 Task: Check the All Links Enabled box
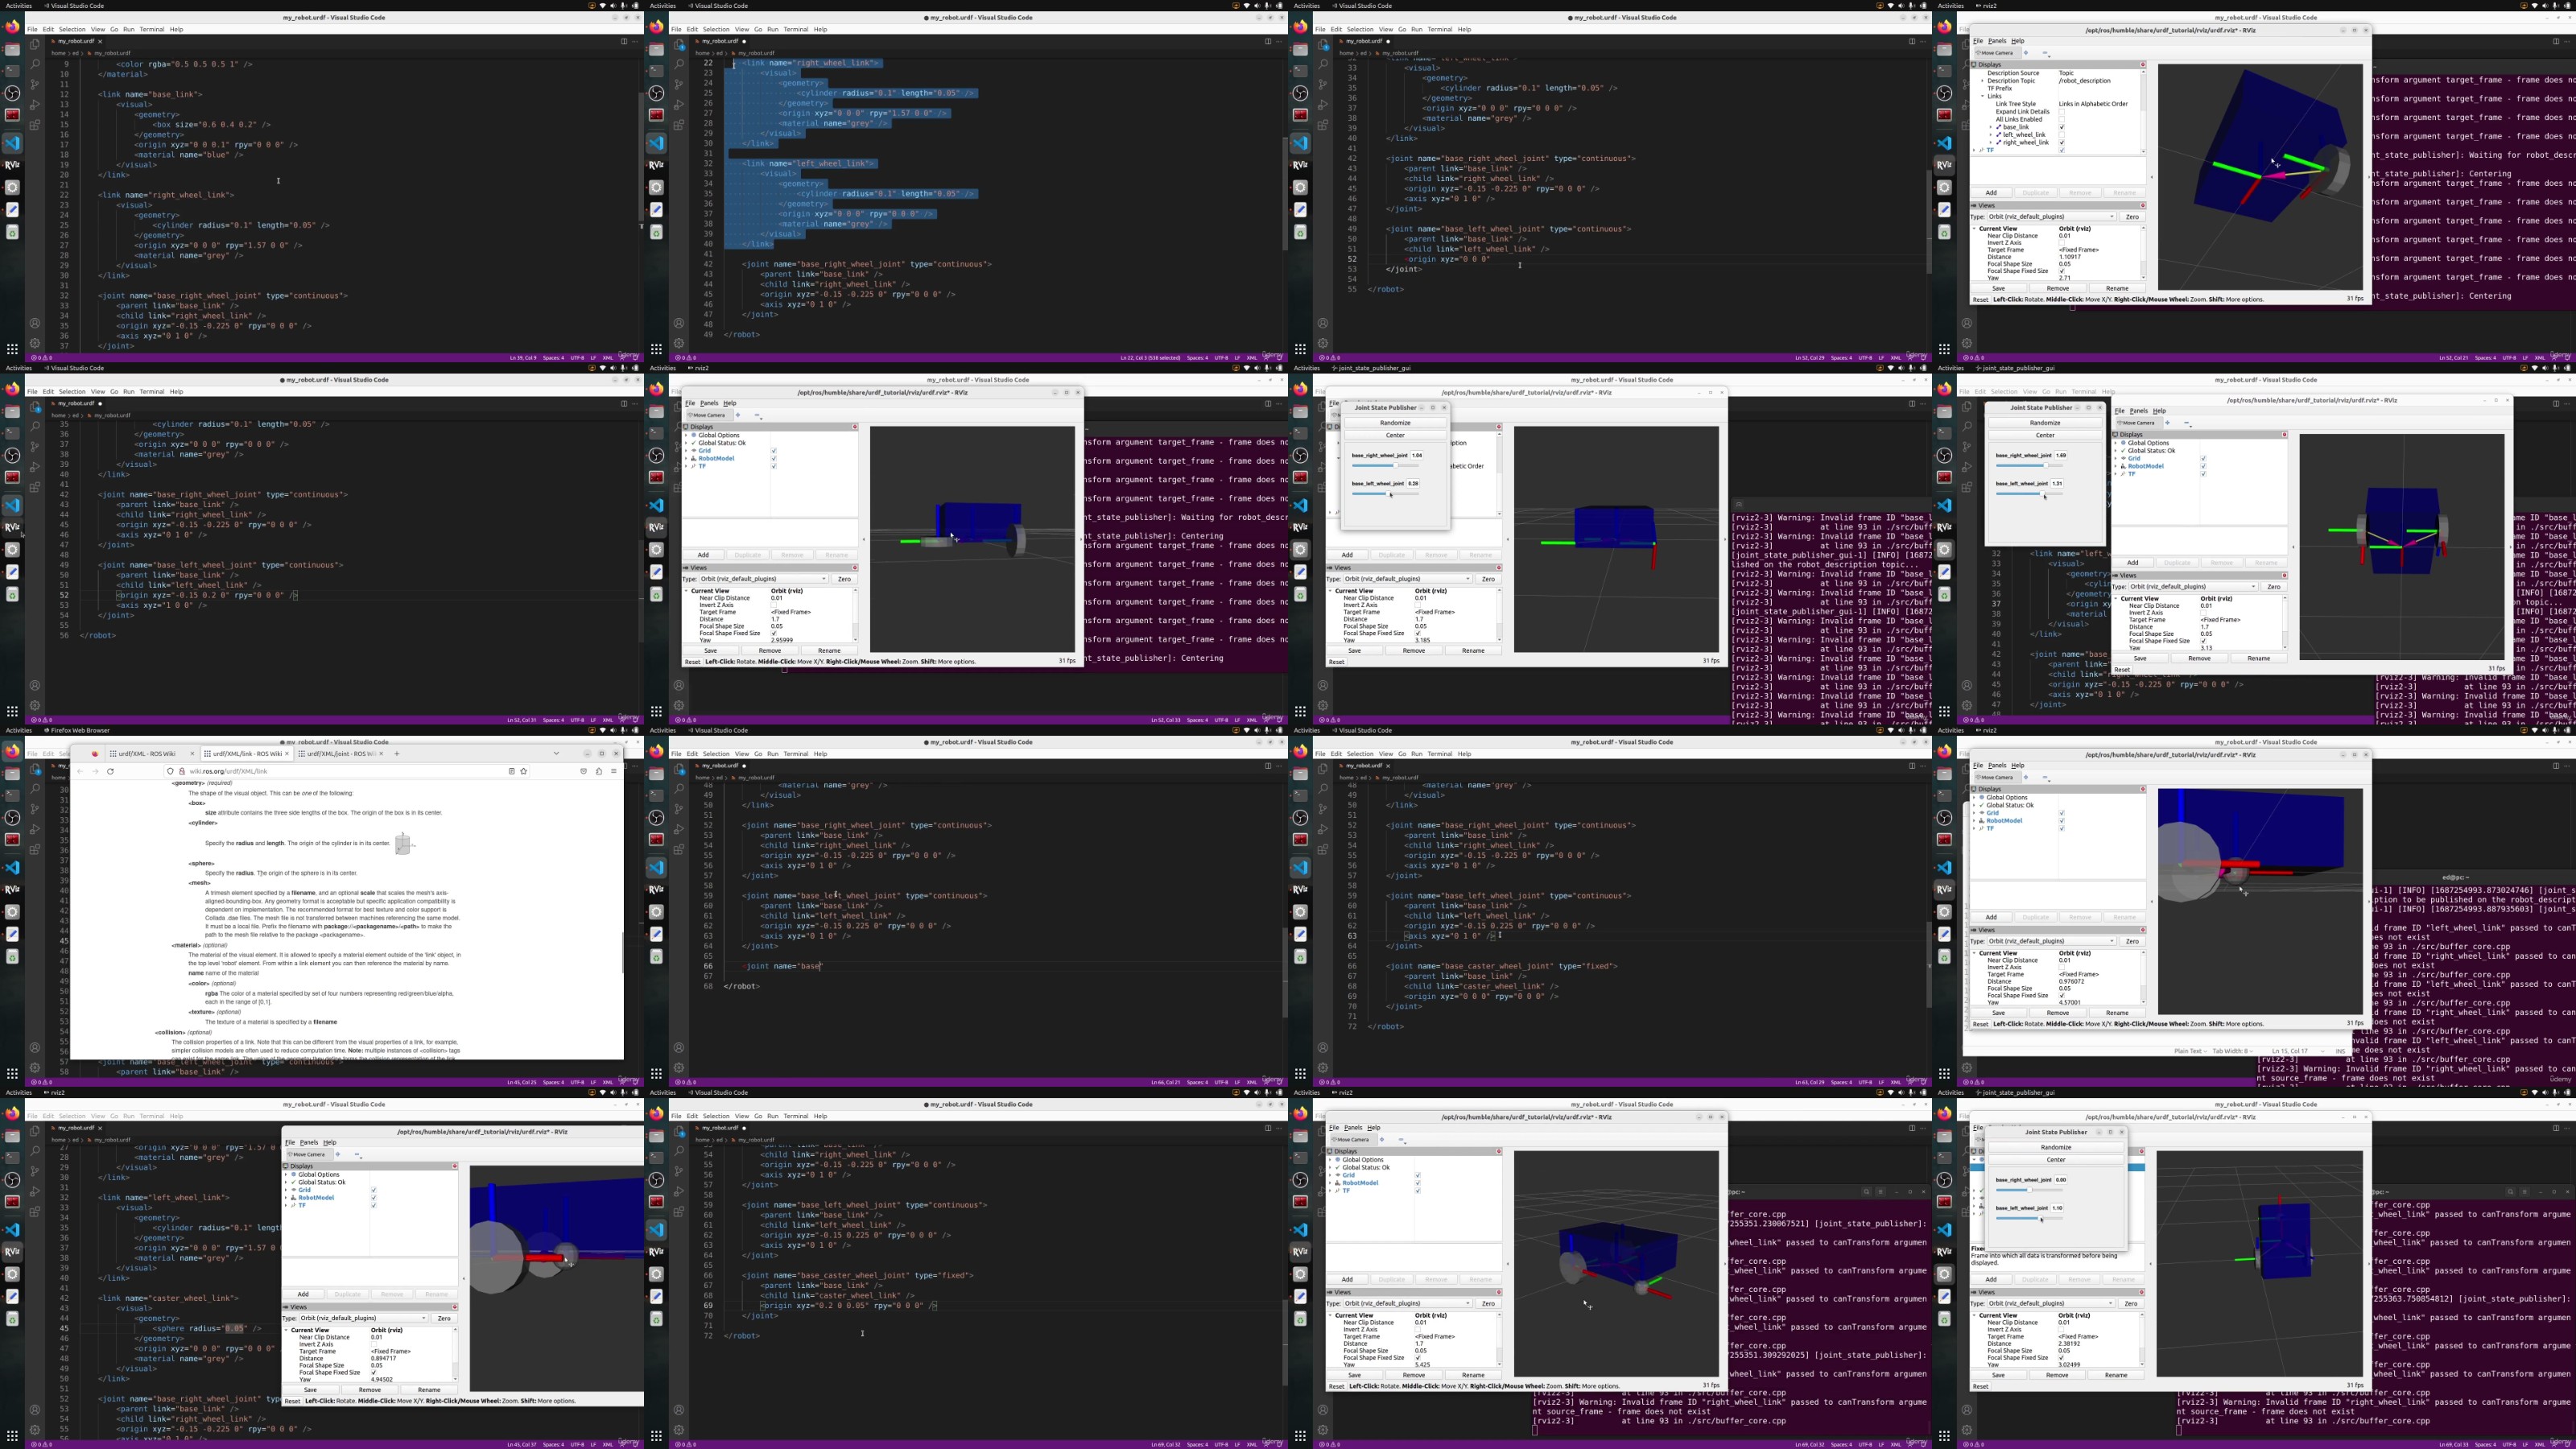(x=2062, y=120)
